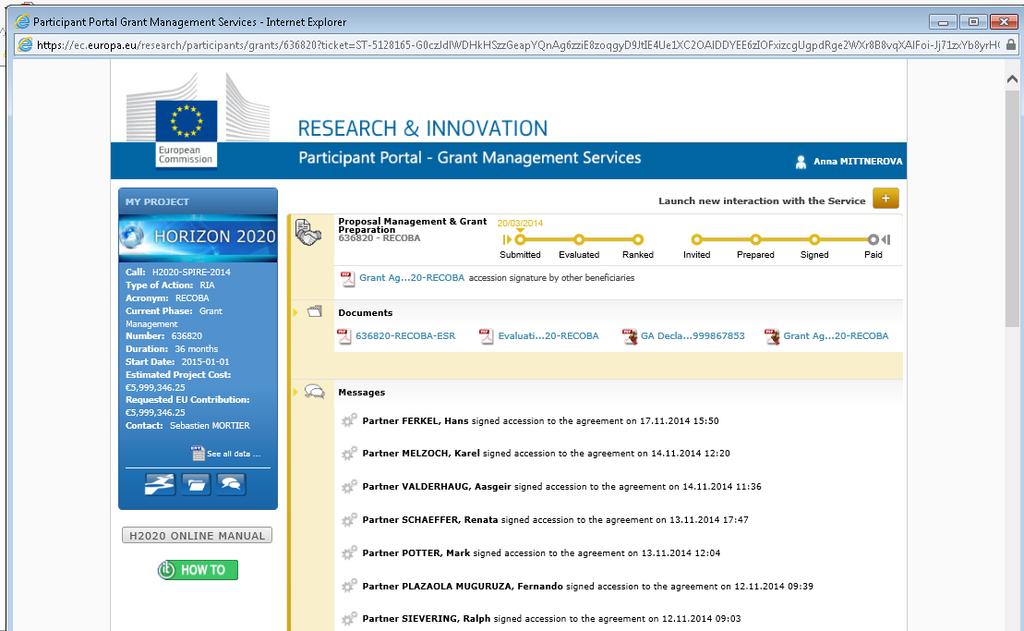Click the PDF icon in the accession signature row
This screenshot has height=631, width=1024.
pos(347,279)
